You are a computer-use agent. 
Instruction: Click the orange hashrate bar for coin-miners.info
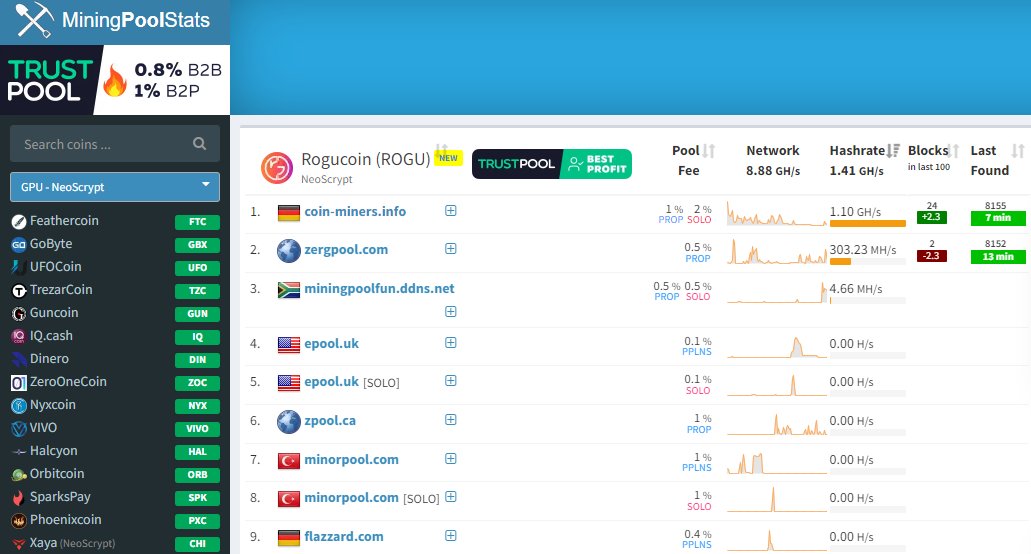coord(867,224)
